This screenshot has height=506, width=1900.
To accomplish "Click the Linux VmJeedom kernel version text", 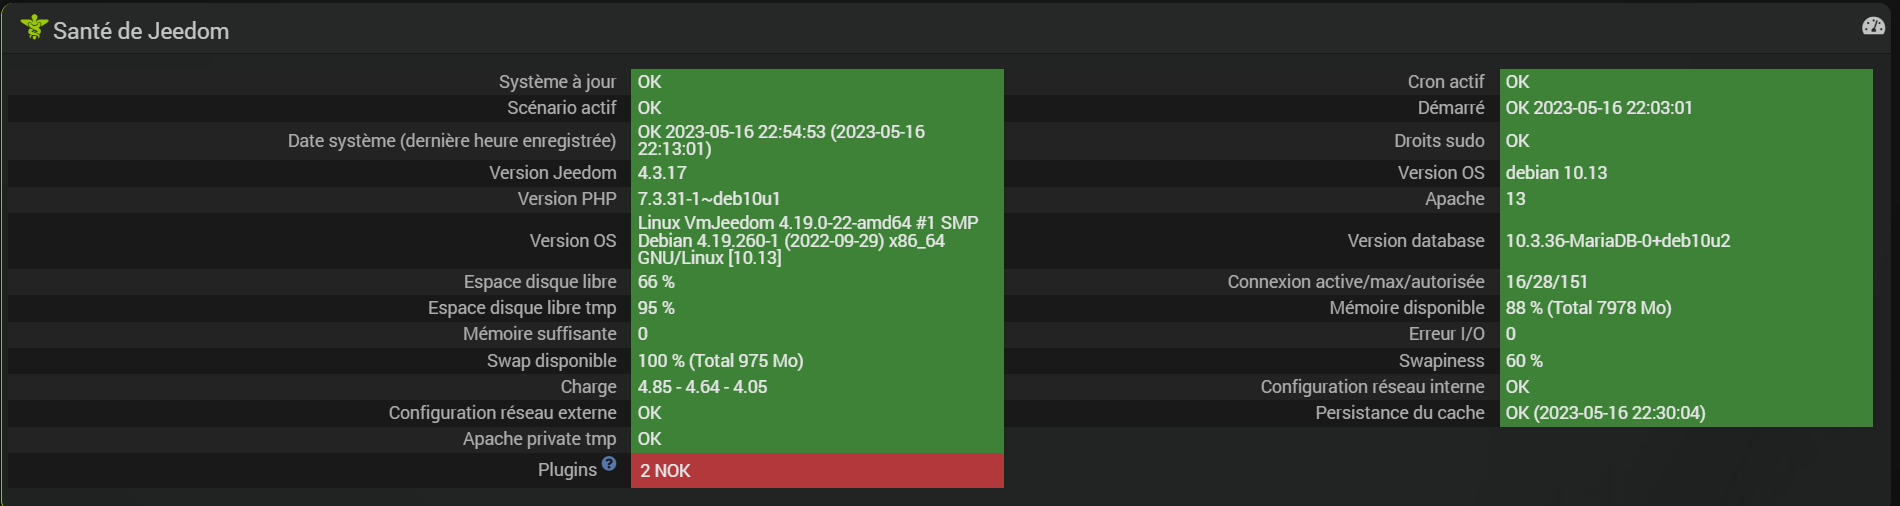I will click(x=808, y=240).
